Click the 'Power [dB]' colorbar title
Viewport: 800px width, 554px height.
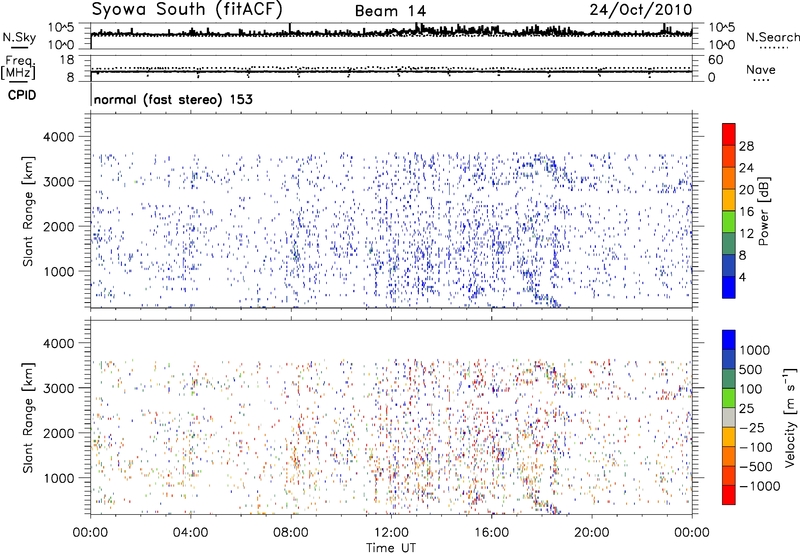[x=763, y=211]
